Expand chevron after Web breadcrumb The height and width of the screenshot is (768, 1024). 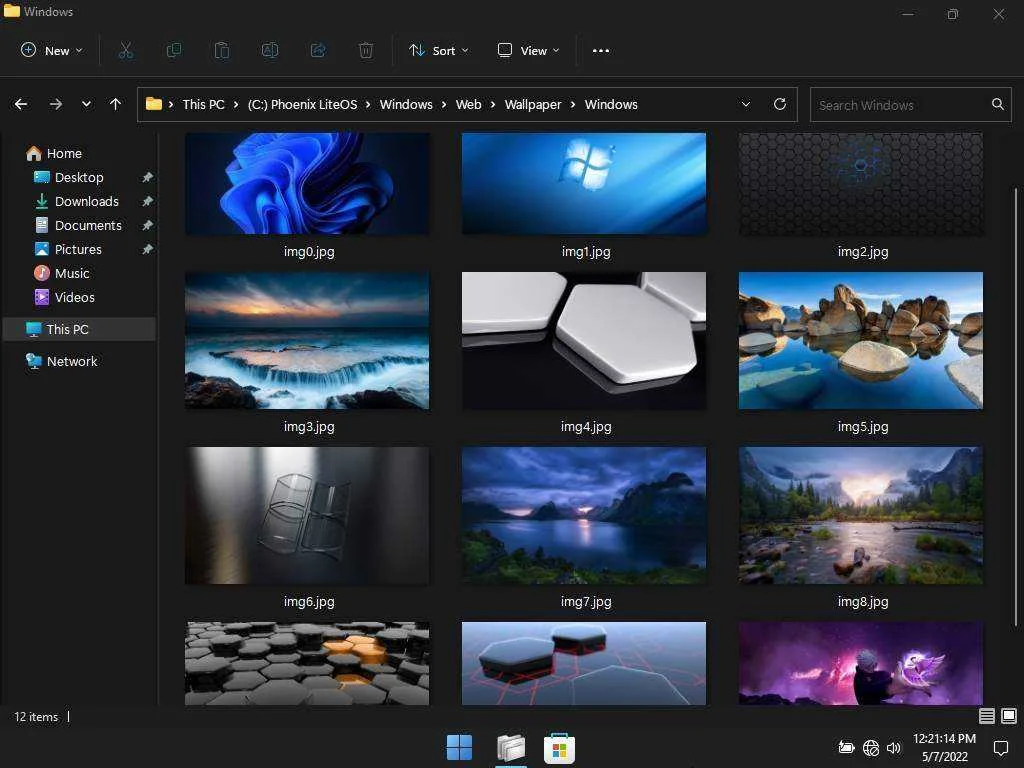pyautogui.click(x=492, y=104)
